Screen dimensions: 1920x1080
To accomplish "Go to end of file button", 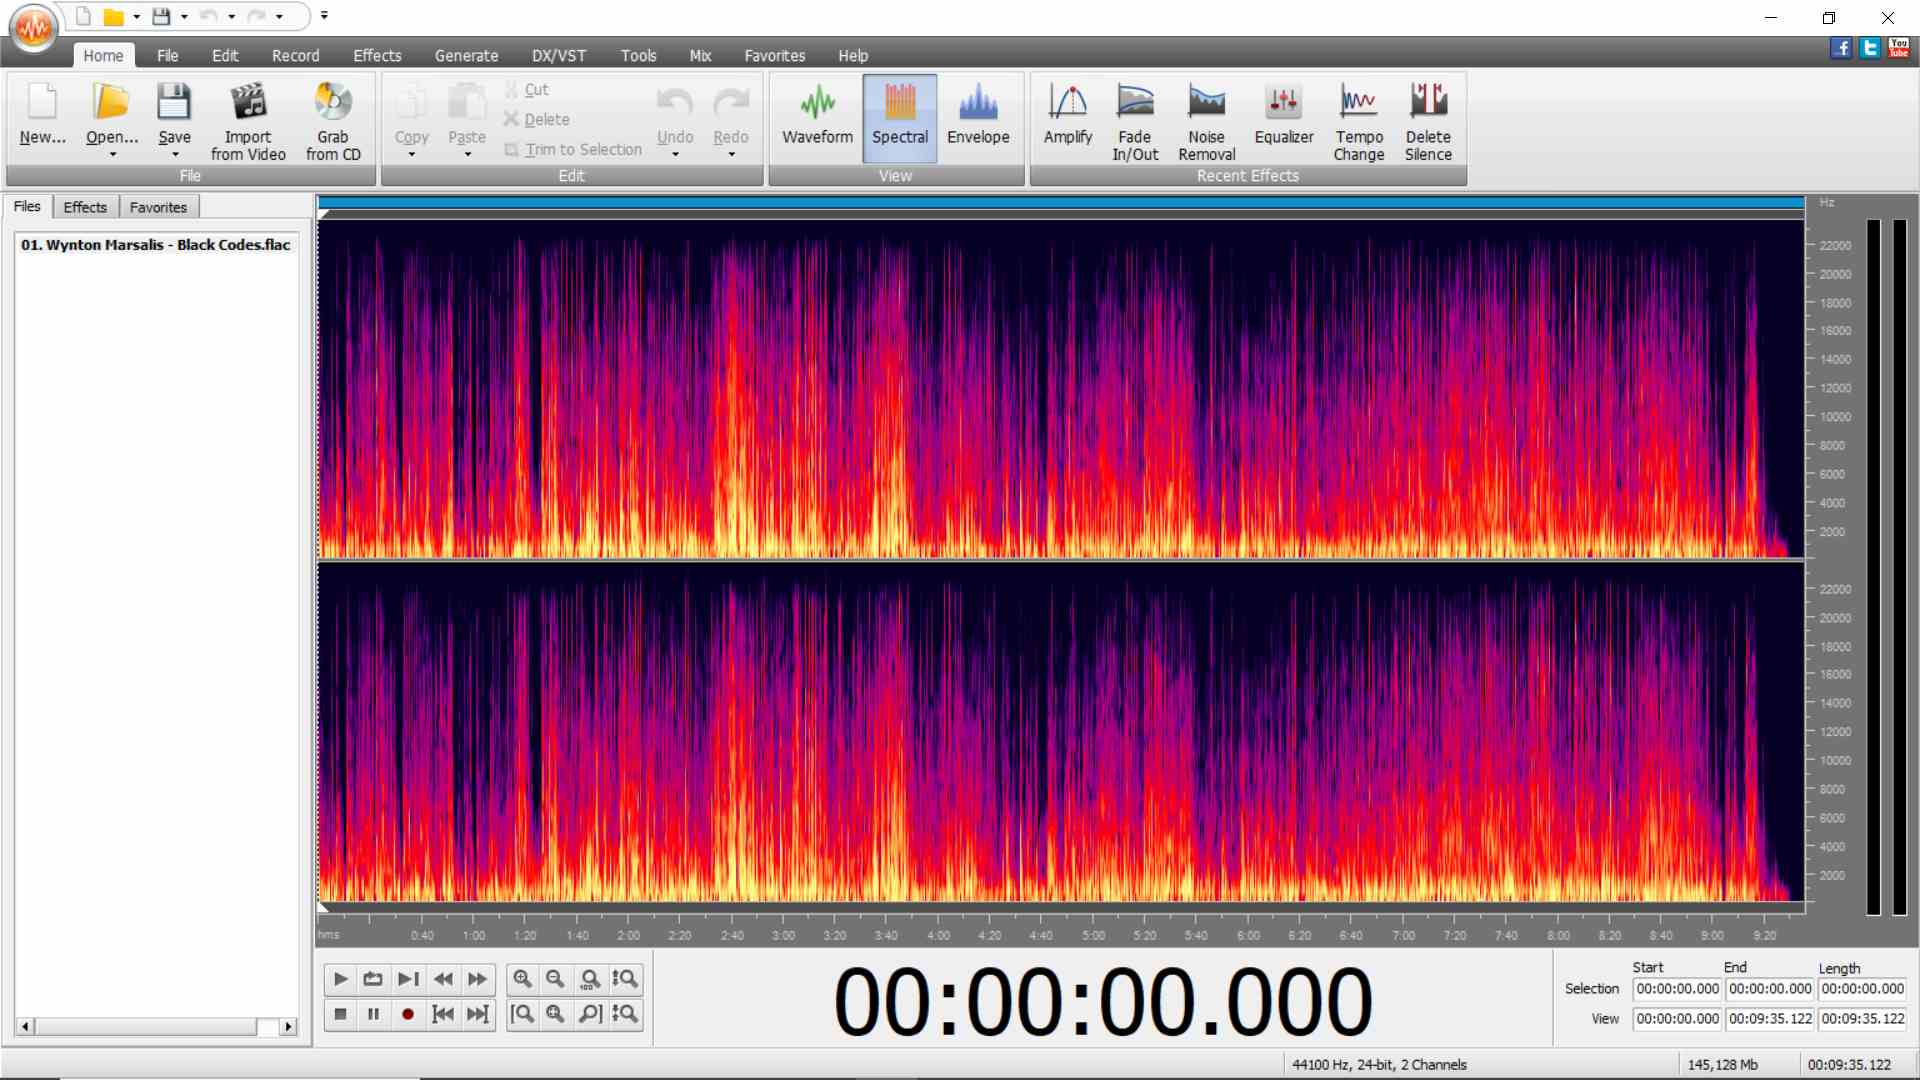I will [x=478, y=1014].
